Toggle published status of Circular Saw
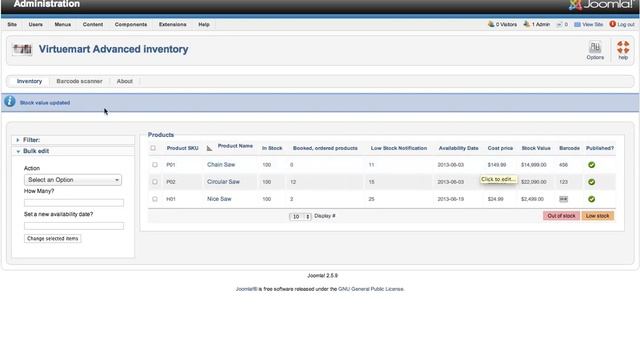Viewport: 640px width, 360px height. (591, 182)
